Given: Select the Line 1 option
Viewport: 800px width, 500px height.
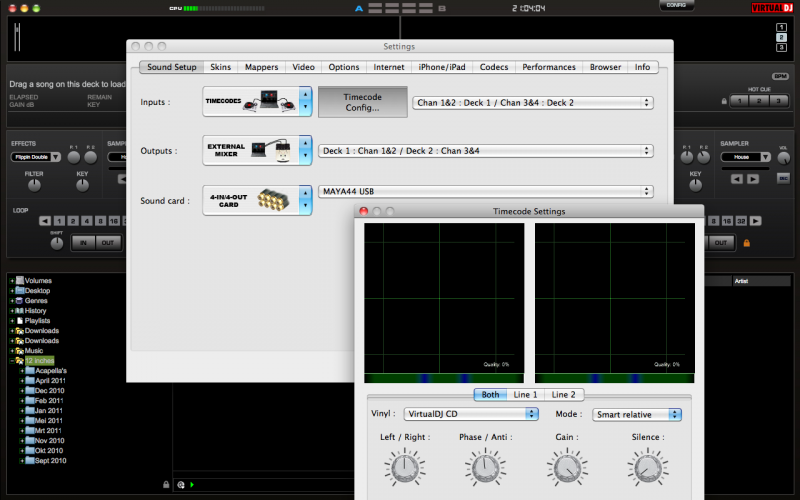Looking at the screenshot, I should (x=525, y=394).
